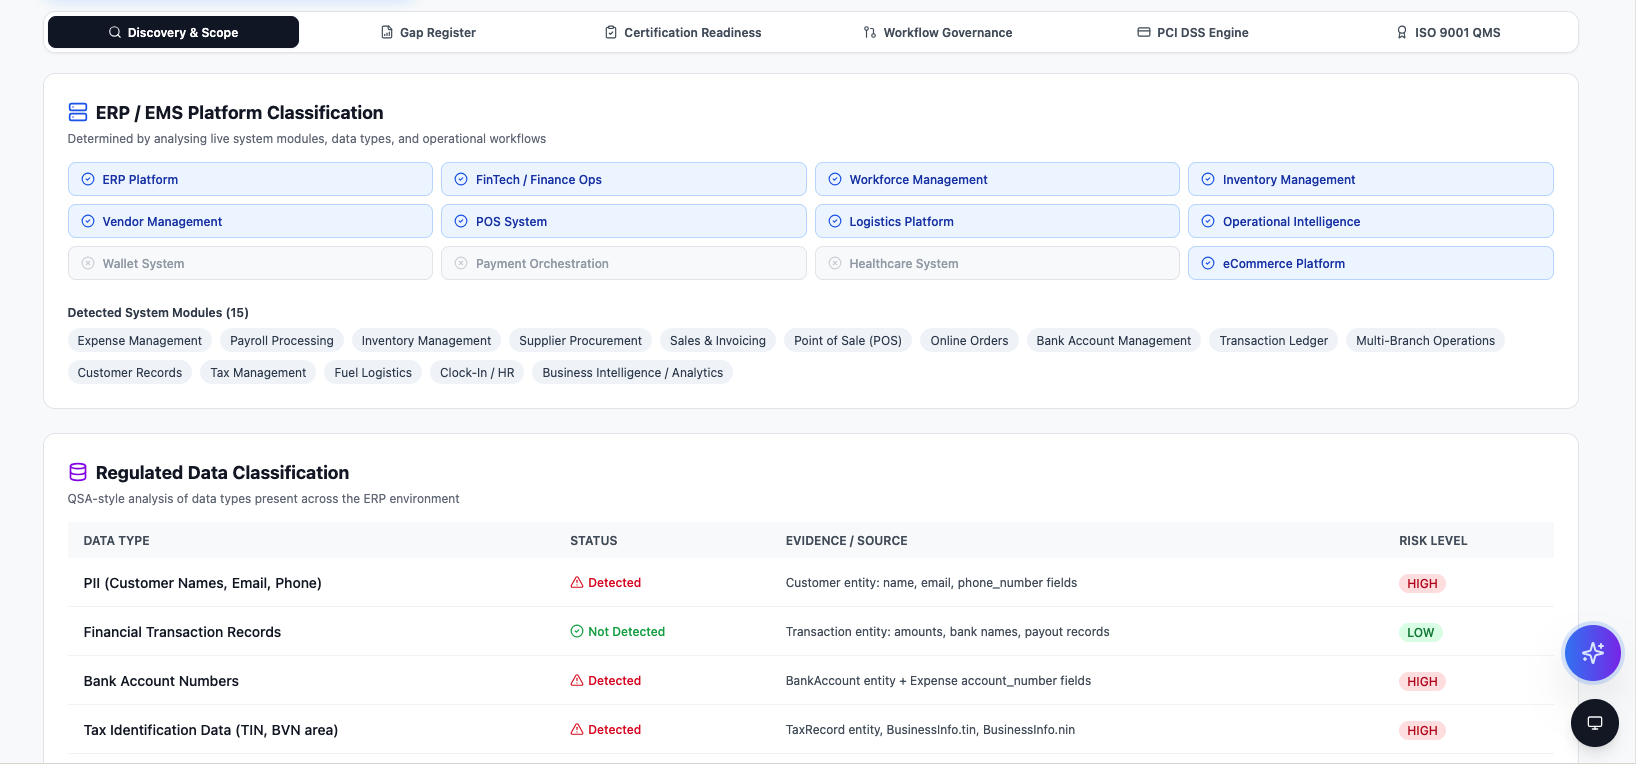Click the Expense Management module chip
This screenshot has width=1636, height=764.
pyautogui.click(x=140, y=341)
